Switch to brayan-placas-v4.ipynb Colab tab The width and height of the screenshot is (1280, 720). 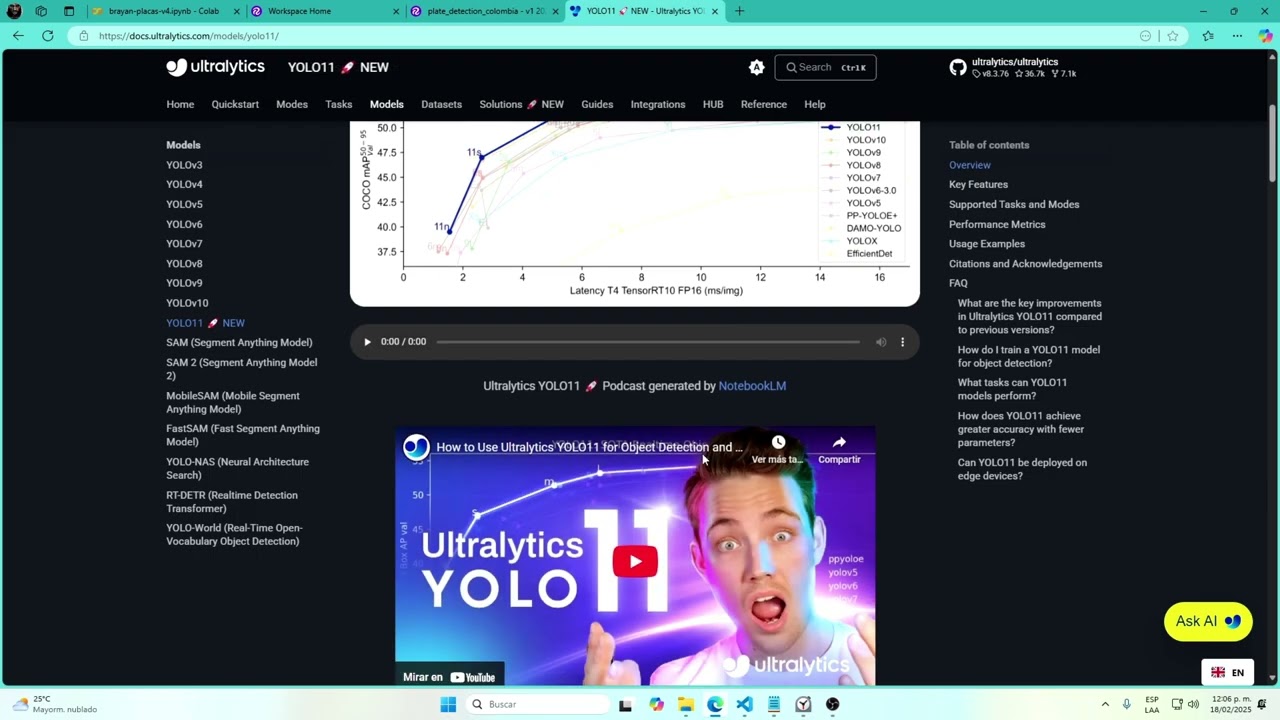pos(164,11)
